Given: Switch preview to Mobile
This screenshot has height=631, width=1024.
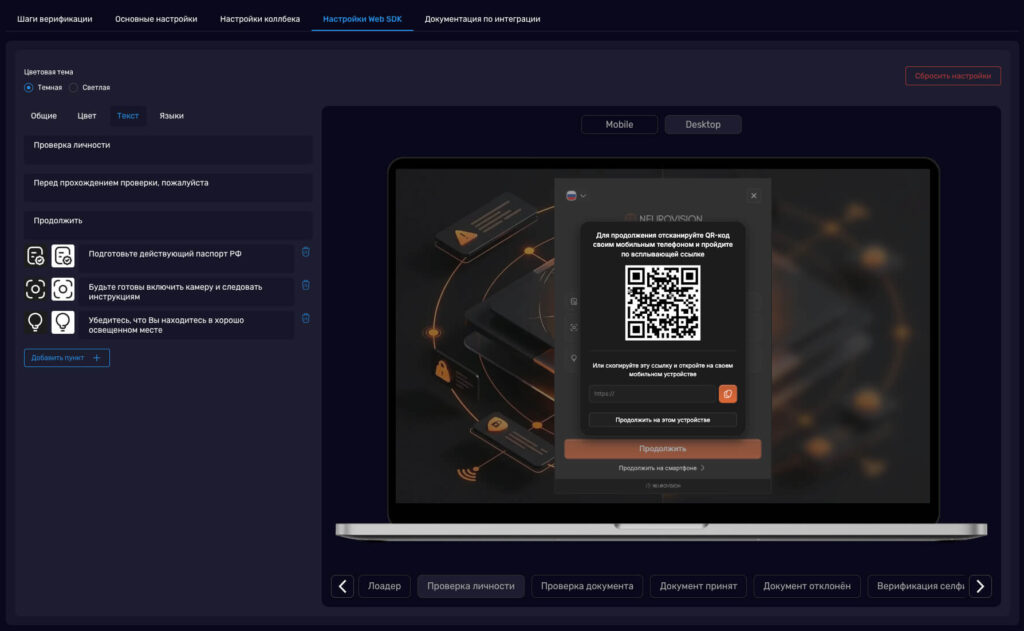Looking at the screenshot, I should pos(619,125).
